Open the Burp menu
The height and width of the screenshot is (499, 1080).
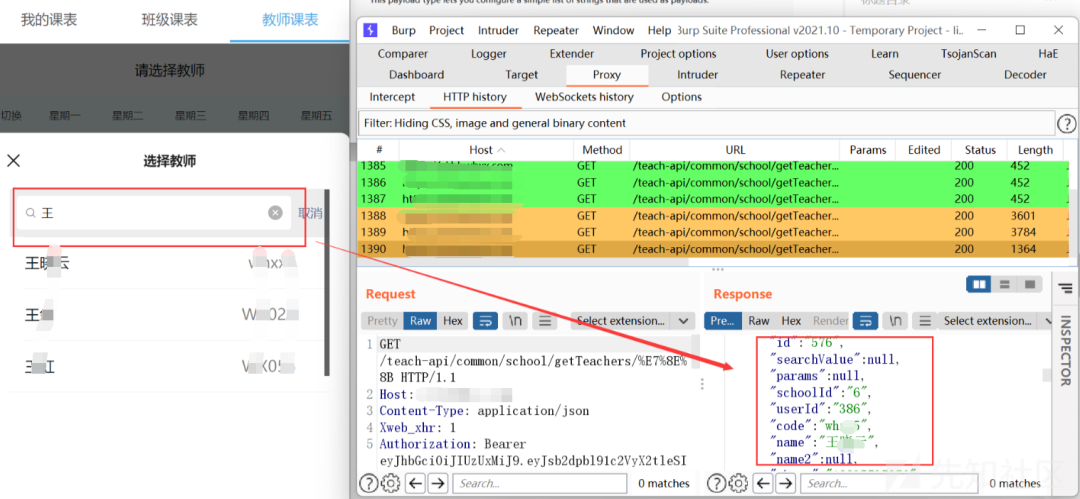tap(404, 30)
